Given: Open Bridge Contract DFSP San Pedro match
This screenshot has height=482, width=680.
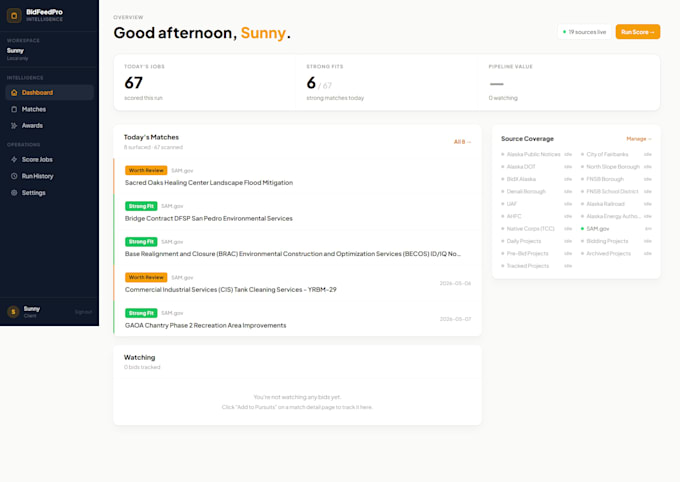Looking at the screenshot, I should 298,212.
